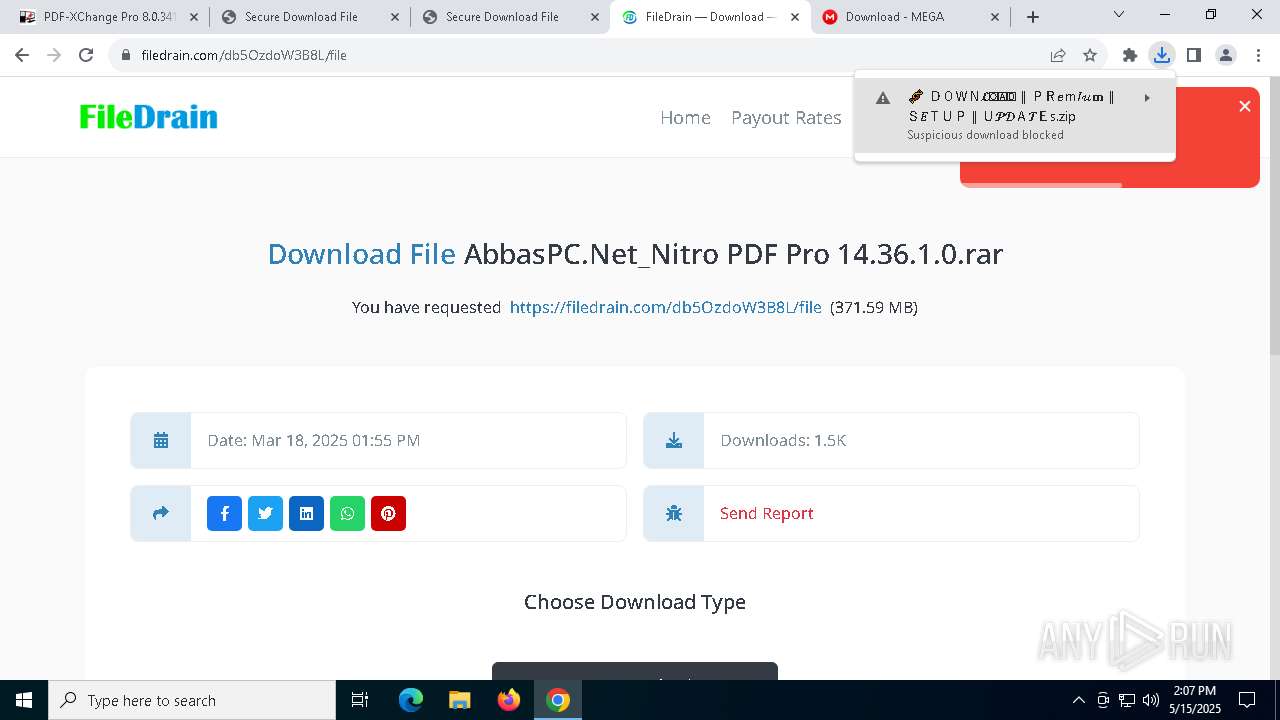
Task: Click the share arrow icon
Action: point(161,513)
